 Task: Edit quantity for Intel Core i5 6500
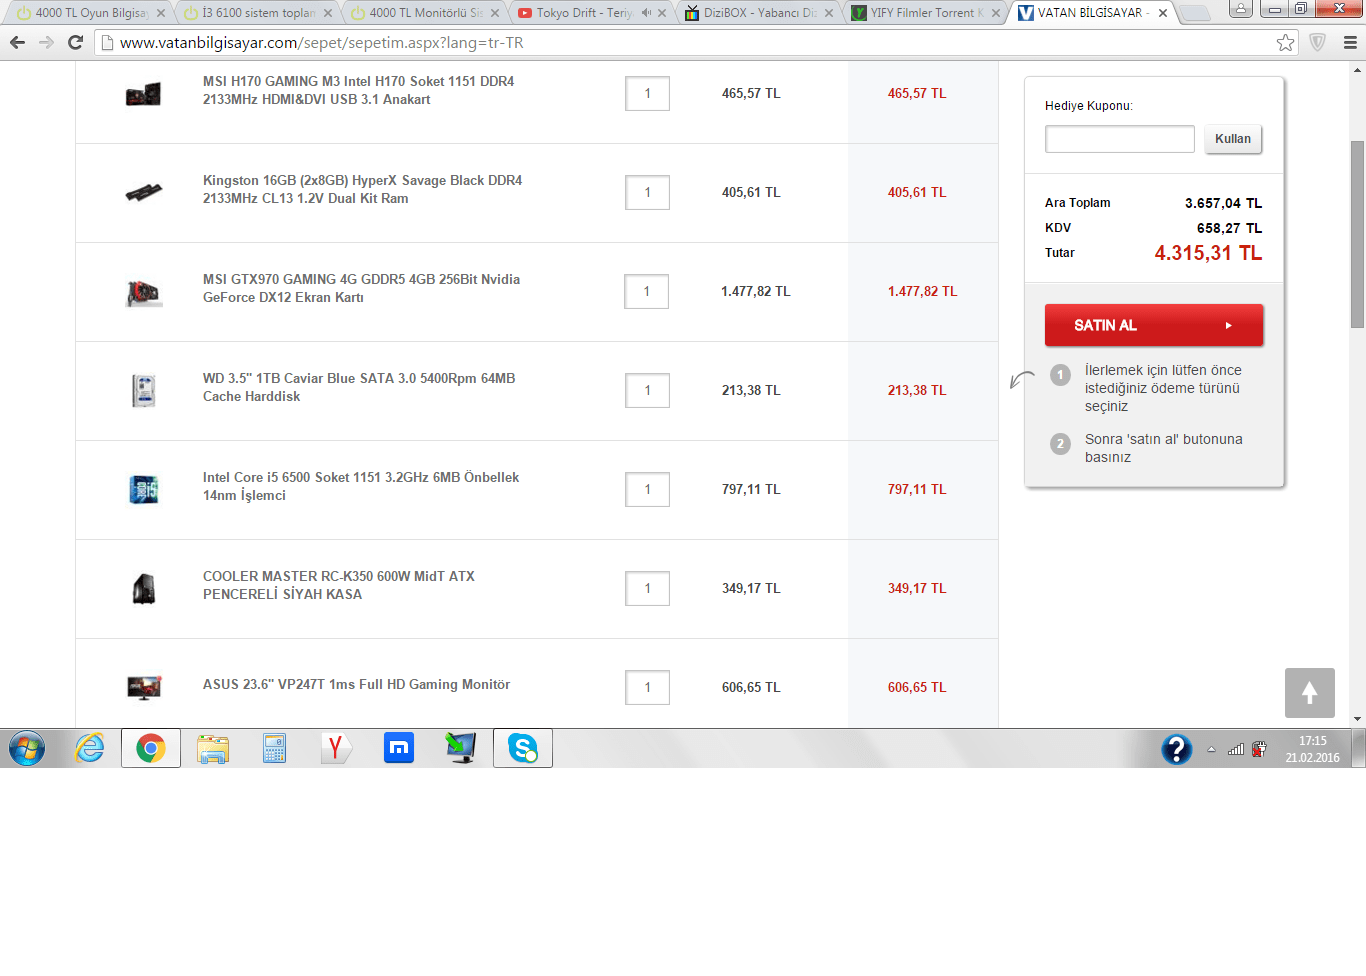pos(647,490)
